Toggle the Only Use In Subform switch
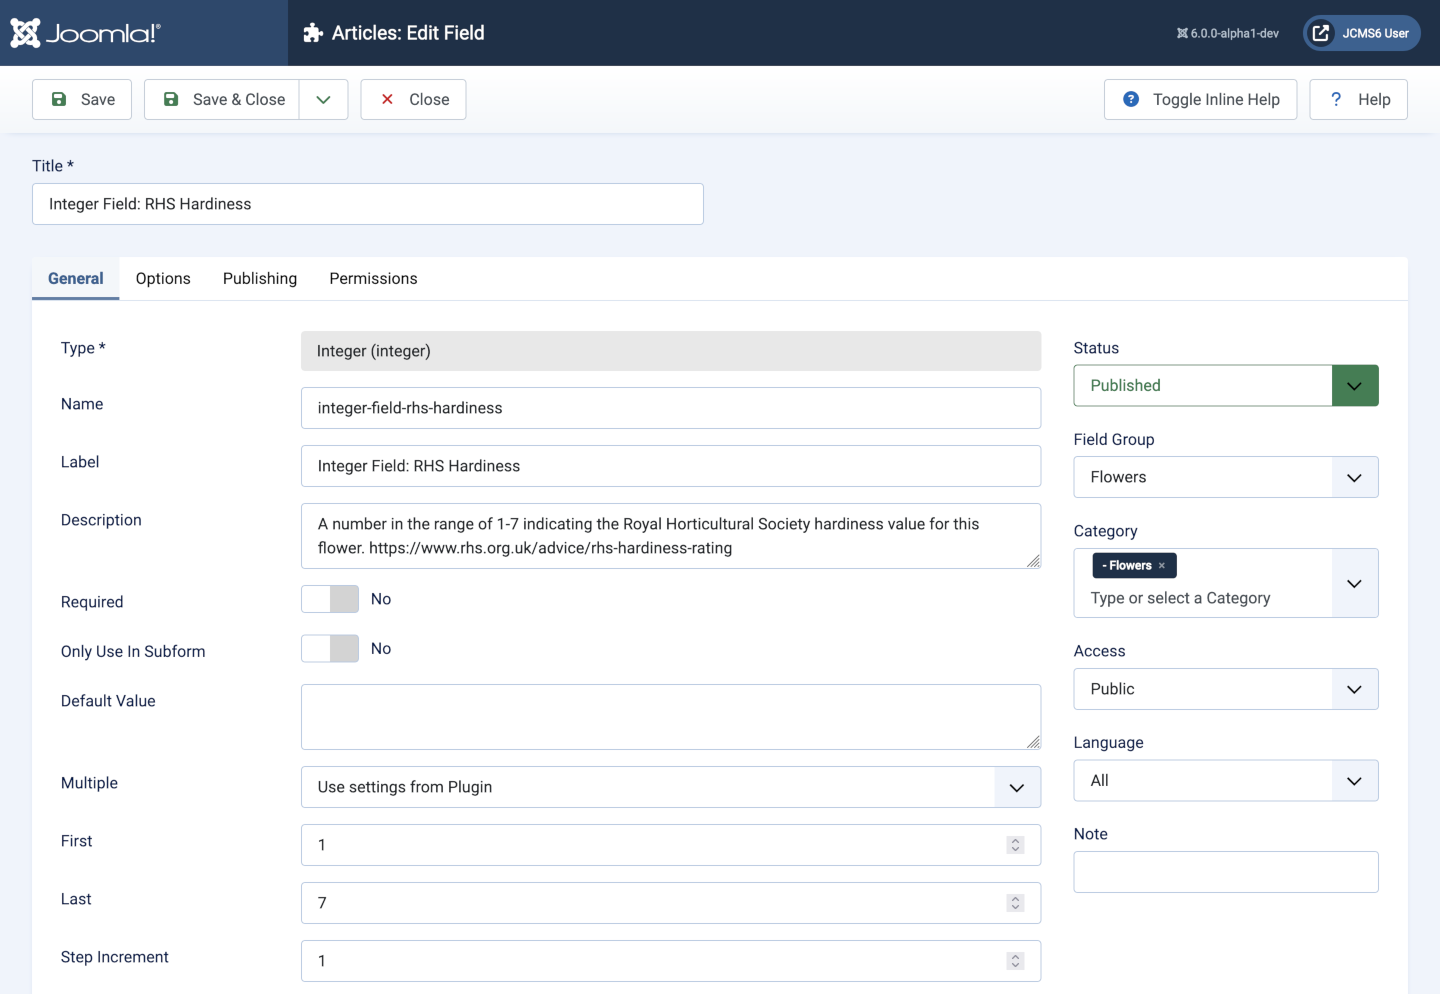This screenshot has width=1440, height=994. pyautogui.click(x=330, y=649)
